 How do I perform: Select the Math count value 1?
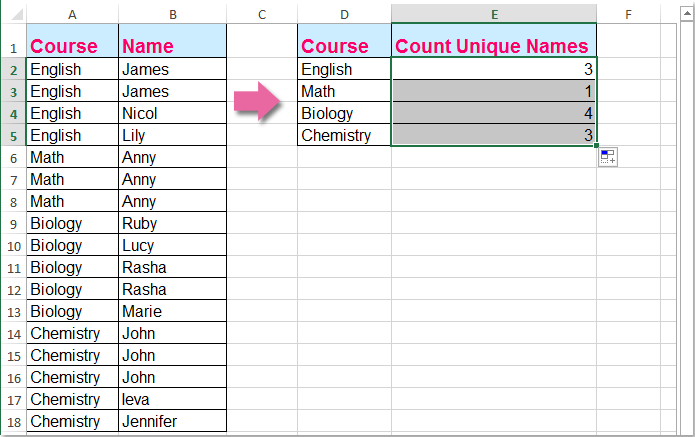pos(494,91)
